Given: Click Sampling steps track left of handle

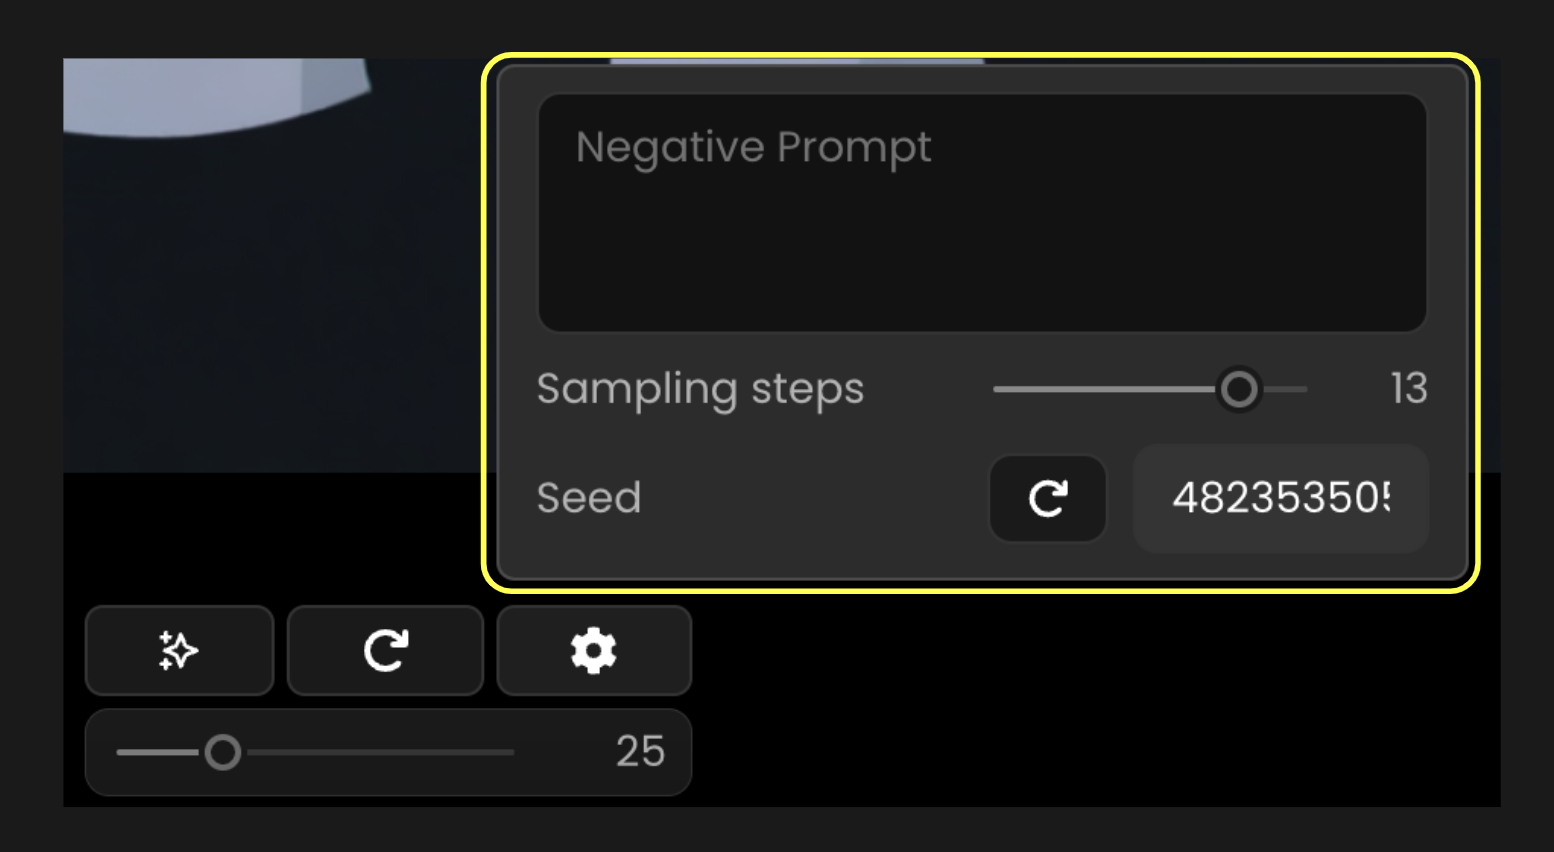Looking at the screenshot, I should [x=1100, y=389].
